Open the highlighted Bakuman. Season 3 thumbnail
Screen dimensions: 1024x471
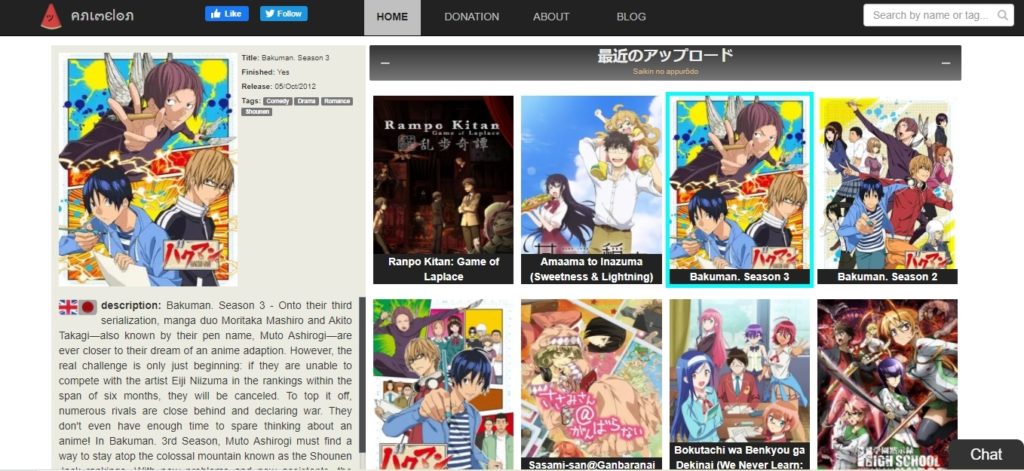pyautogui.click(x=739, y=189)
